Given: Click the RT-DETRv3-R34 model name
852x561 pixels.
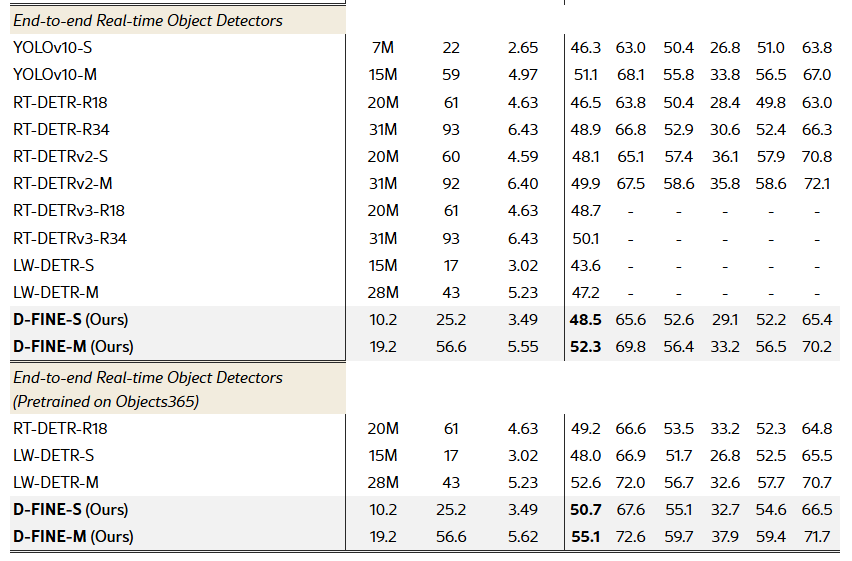Looking at the screenshot, I should 70,239.
